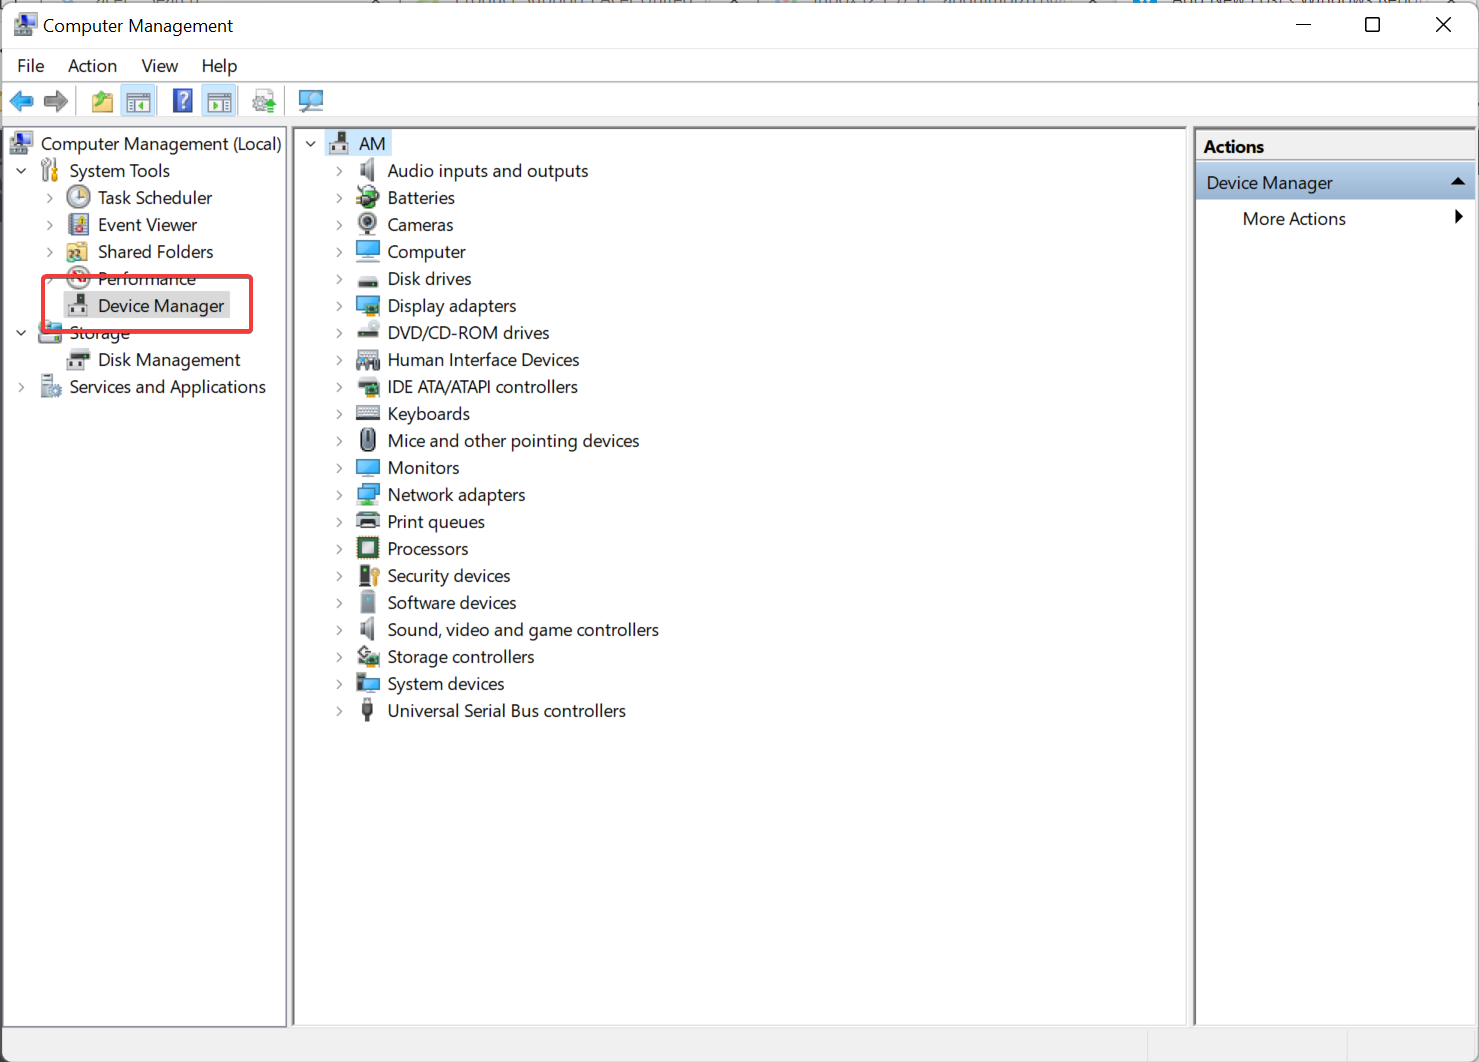
Task: Click the Services and Applications label
Action: [x=167, y=387]
